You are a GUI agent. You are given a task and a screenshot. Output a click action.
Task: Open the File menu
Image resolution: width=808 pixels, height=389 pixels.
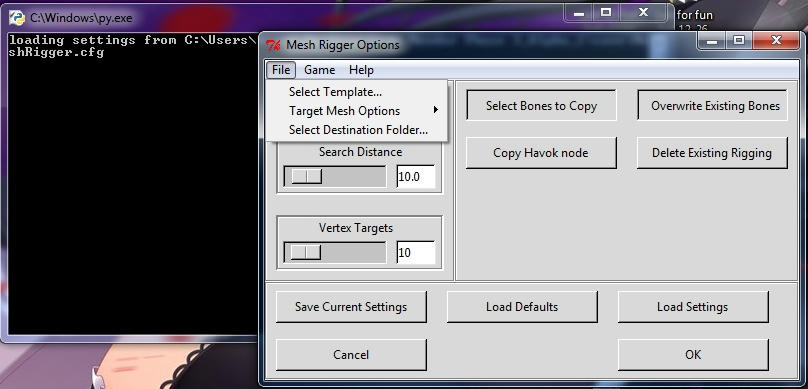(281, 70)
